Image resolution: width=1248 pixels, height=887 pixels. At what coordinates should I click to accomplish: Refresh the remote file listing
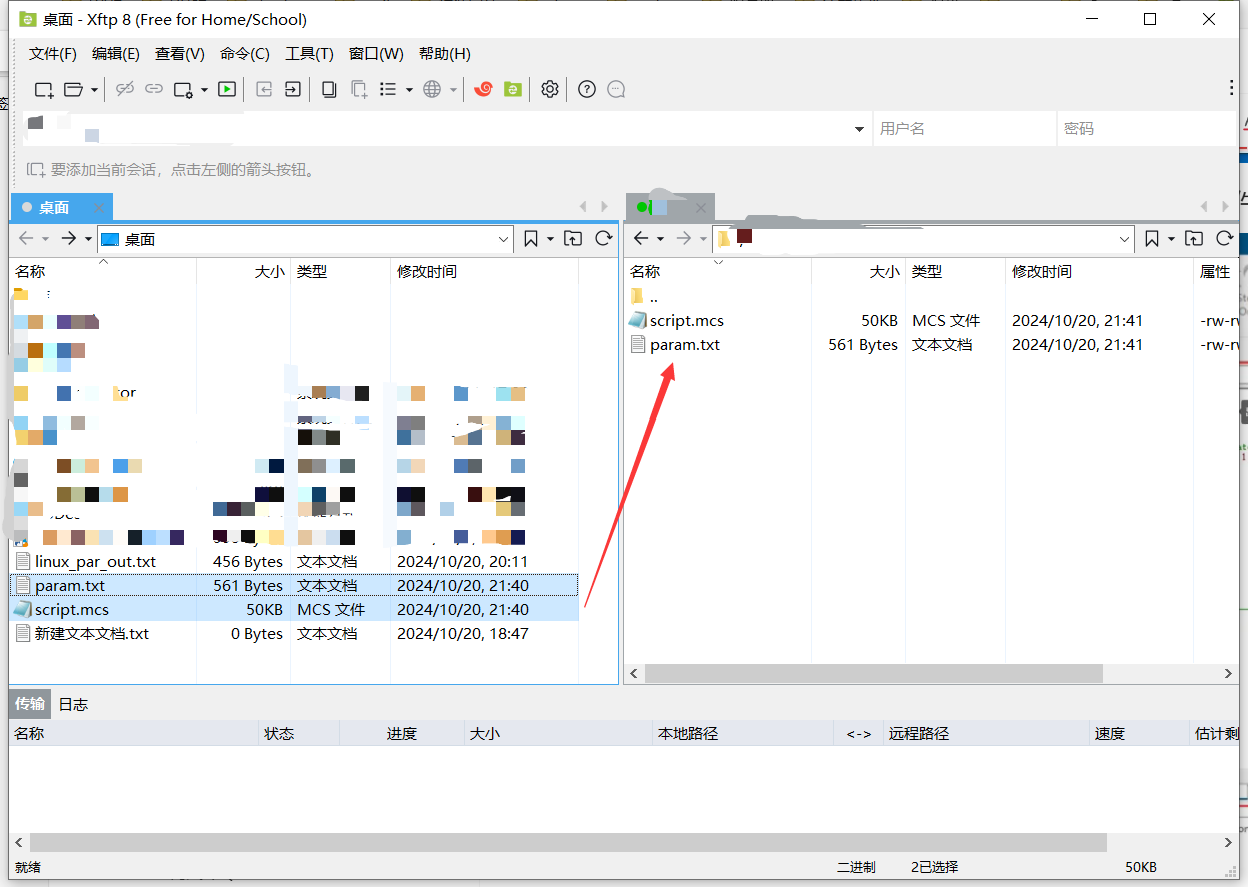tap(1227, 238)
